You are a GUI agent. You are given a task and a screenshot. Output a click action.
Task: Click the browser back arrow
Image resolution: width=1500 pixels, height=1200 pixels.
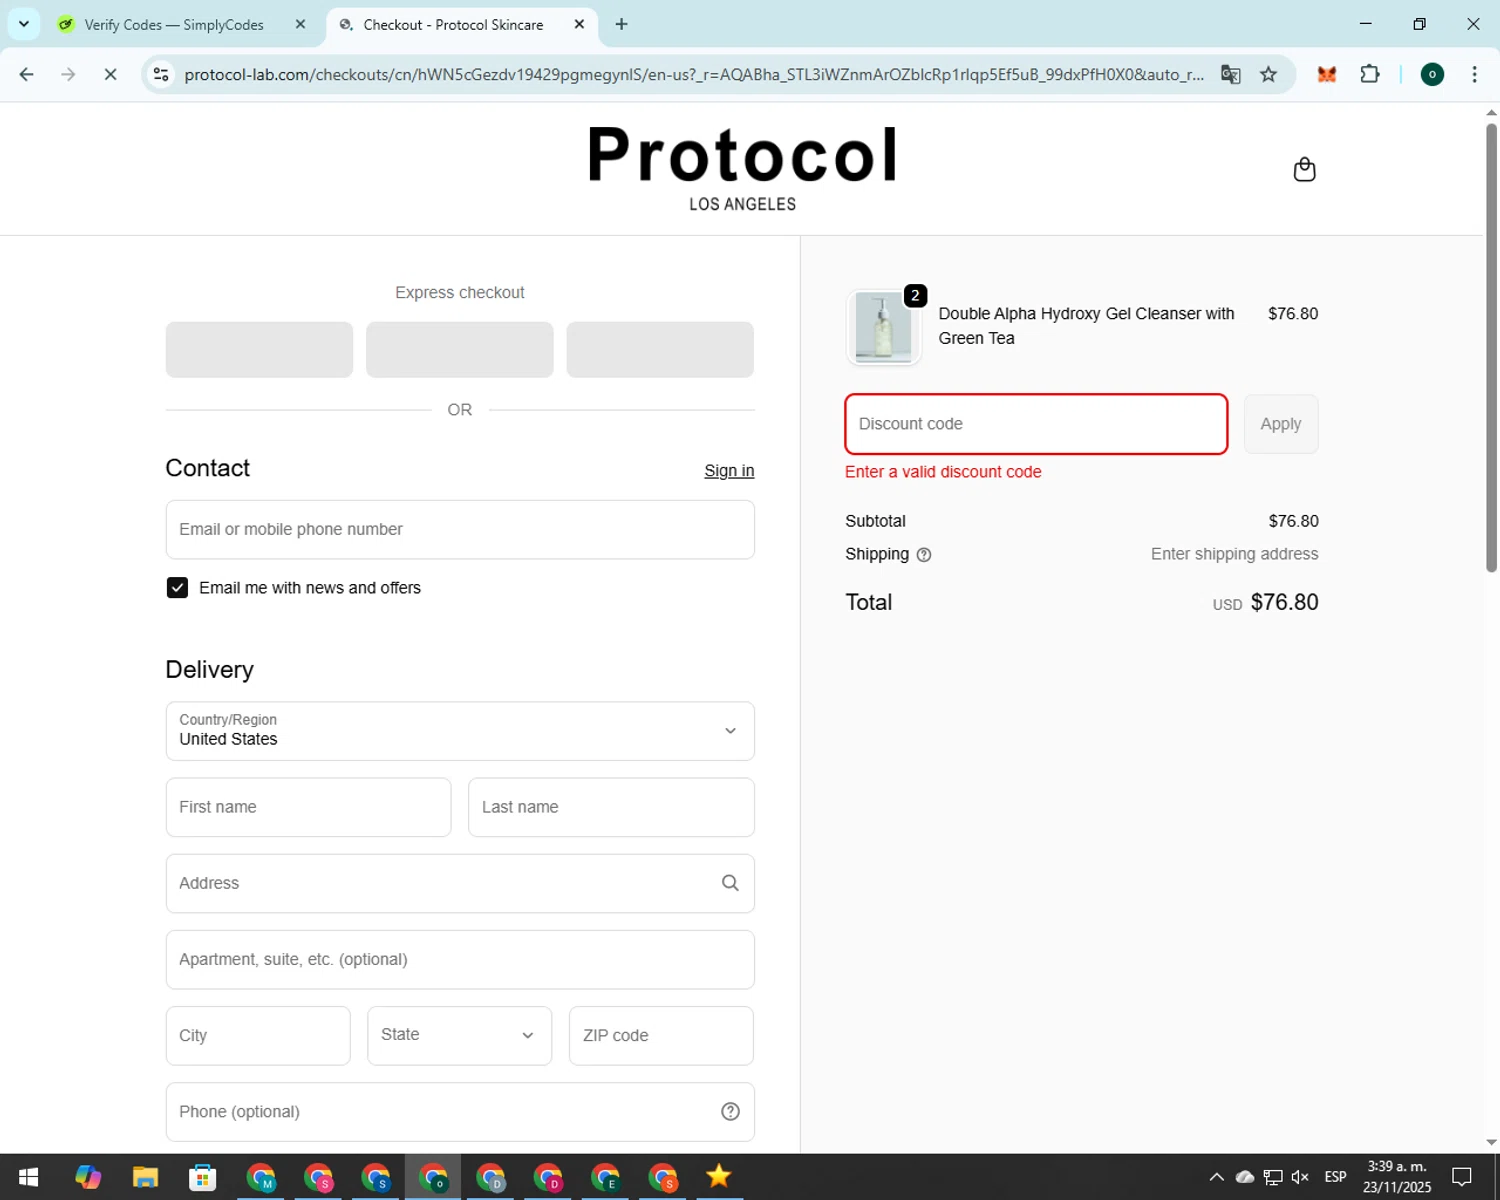click(27, 74)
